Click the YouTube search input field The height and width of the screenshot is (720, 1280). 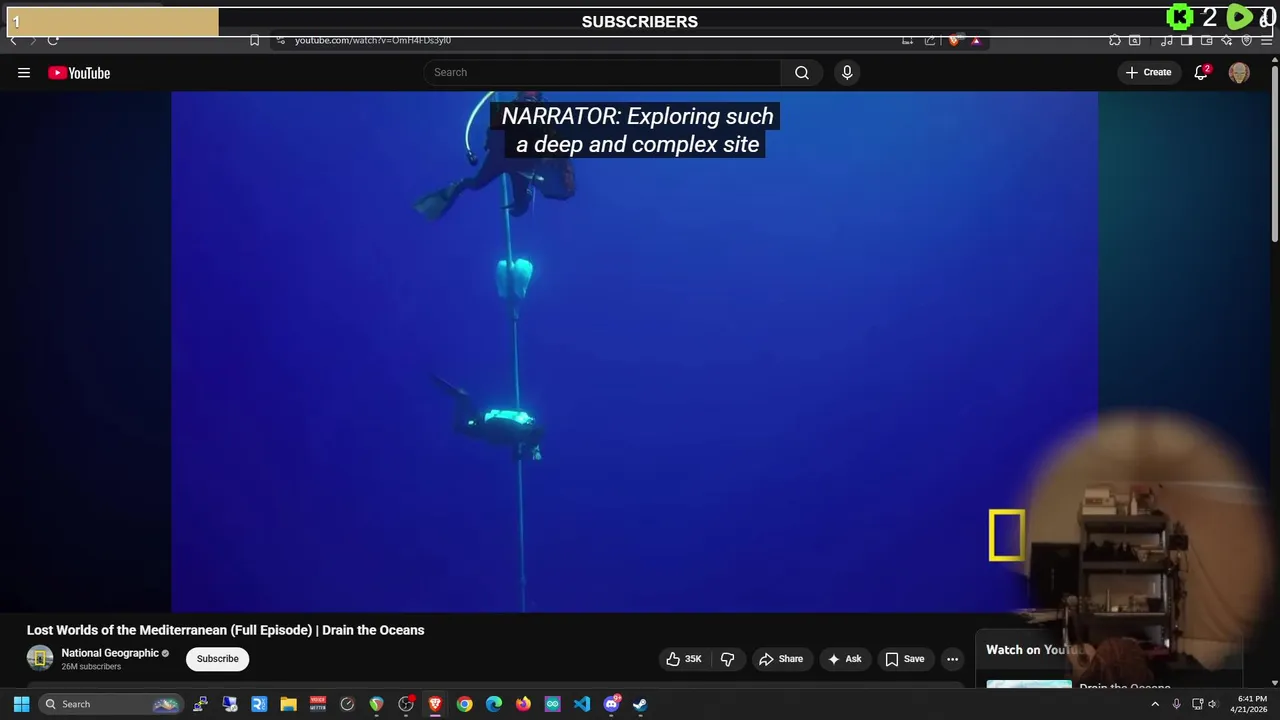point(602,72)
